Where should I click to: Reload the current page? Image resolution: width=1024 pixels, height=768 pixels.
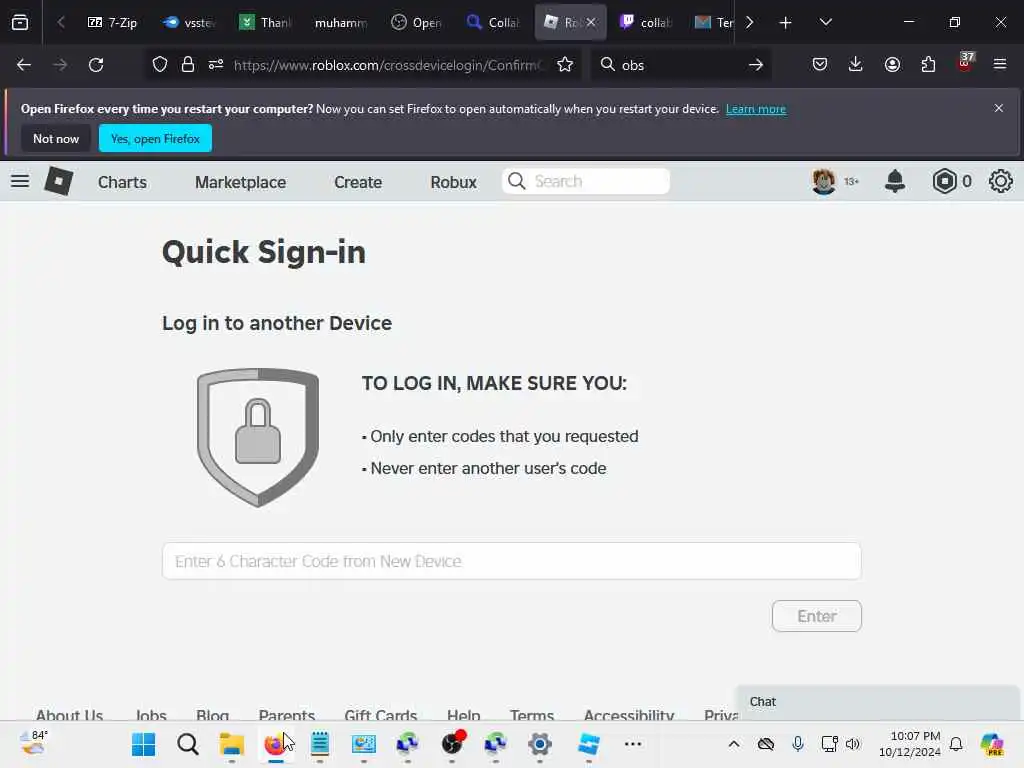(x=96, y=65)
